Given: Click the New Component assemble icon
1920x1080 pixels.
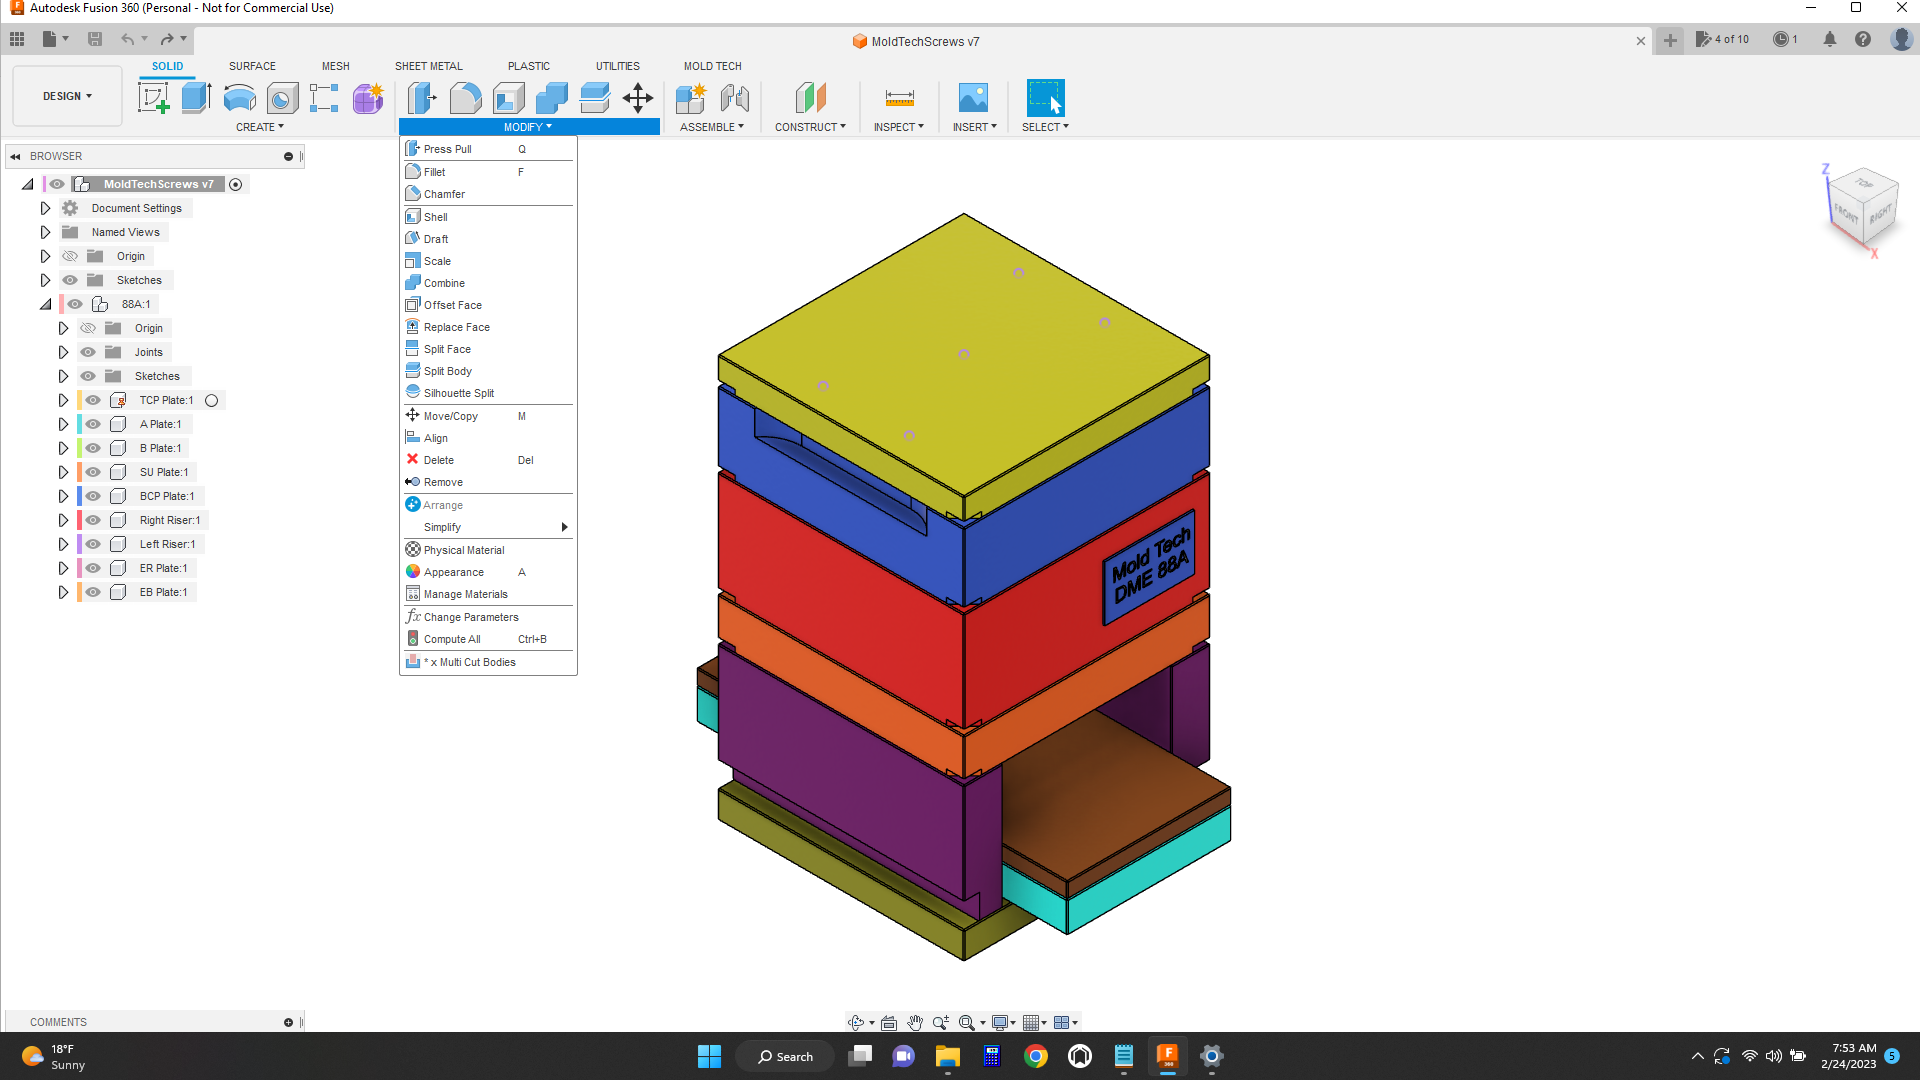Looking at the screenshot, I should tap(691, 98).
